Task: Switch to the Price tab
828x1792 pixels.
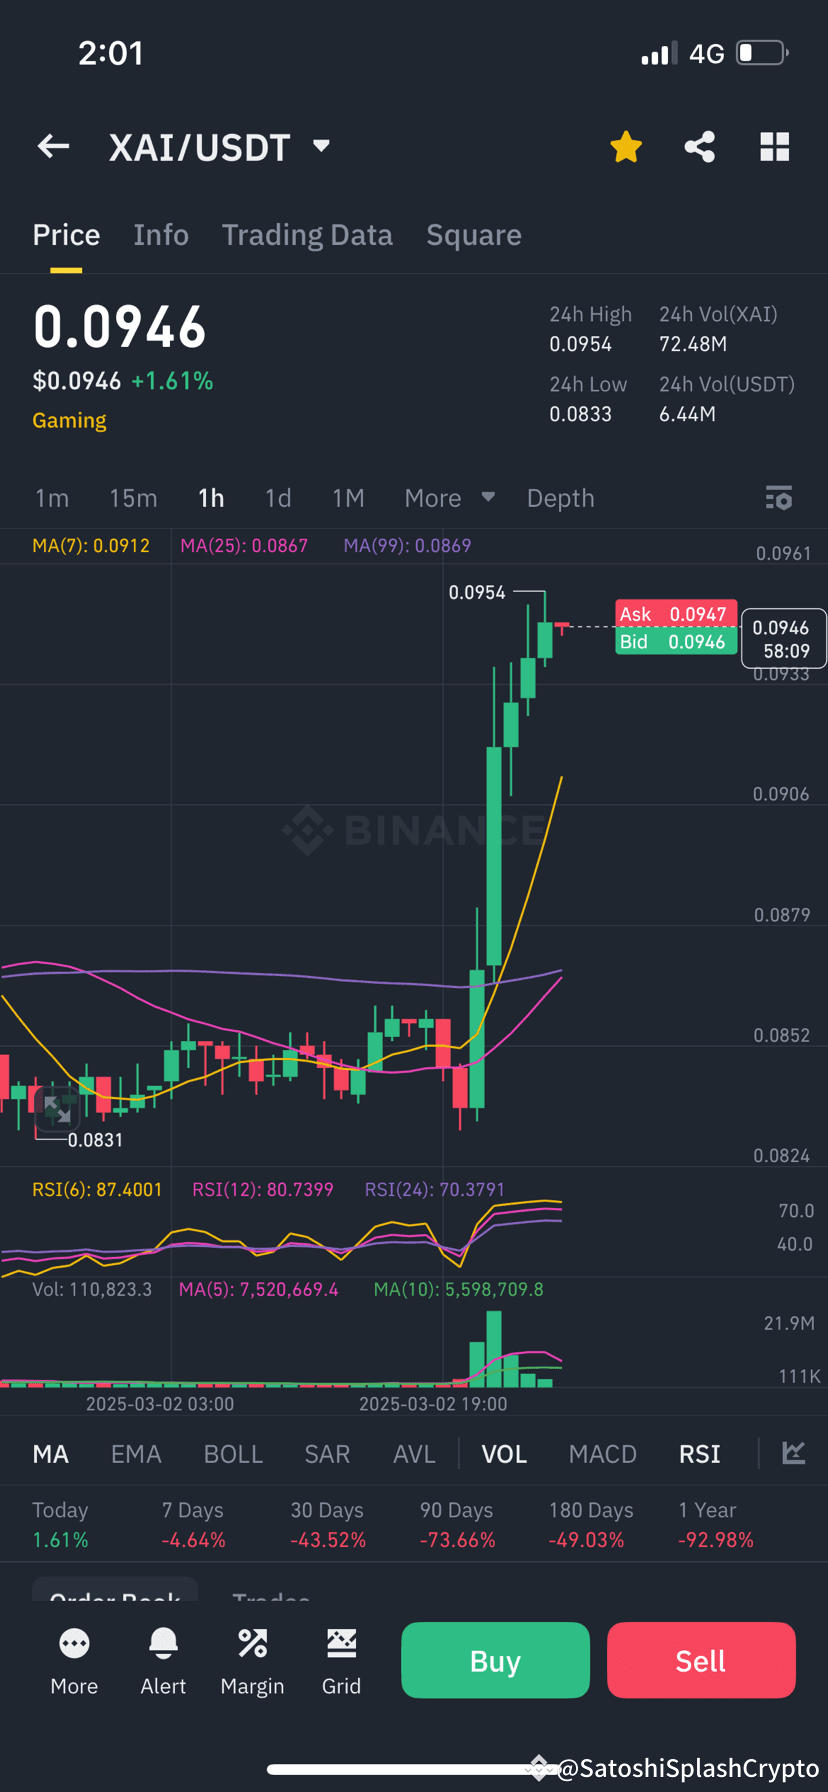Action: click(66, 235)
